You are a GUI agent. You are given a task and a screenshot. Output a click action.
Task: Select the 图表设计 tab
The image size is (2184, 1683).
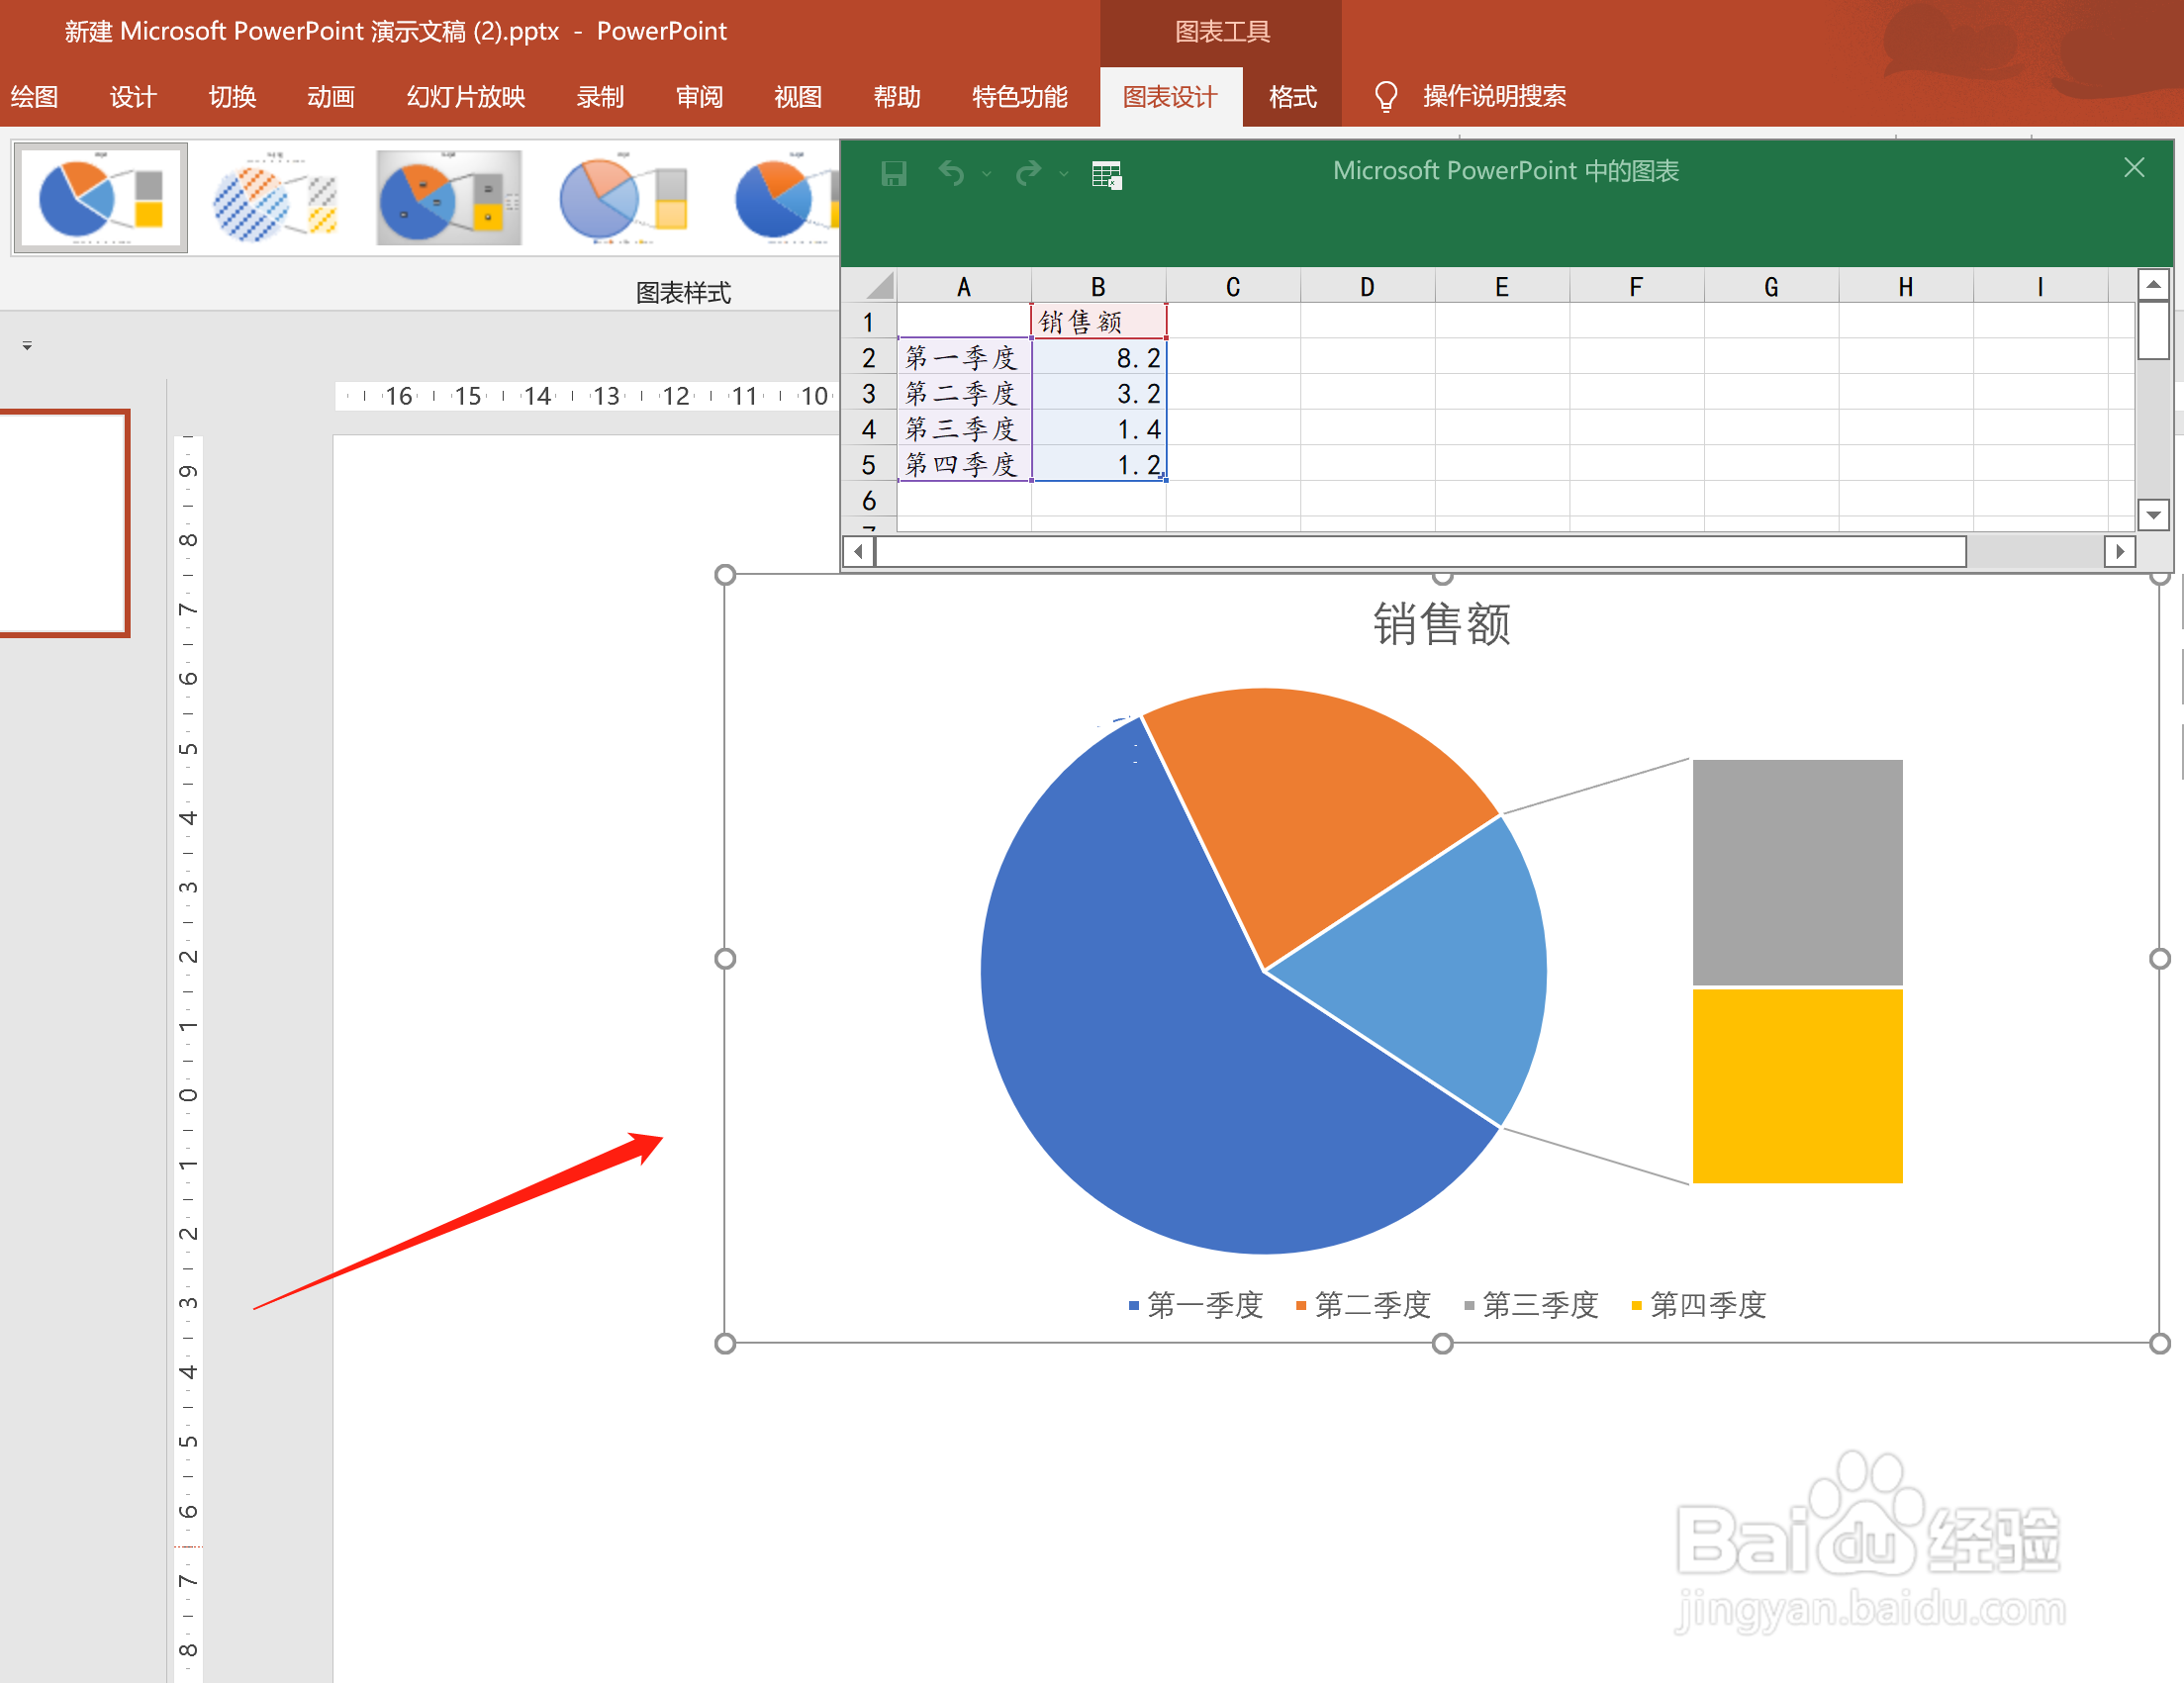[x=1170, y=97]
